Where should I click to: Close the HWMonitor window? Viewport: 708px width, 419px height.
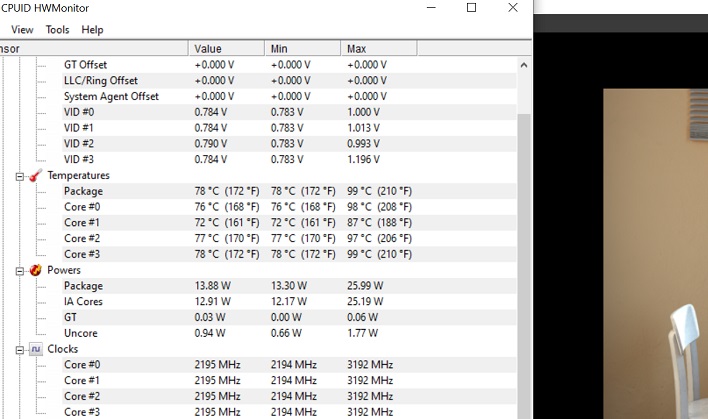[512, 8]
